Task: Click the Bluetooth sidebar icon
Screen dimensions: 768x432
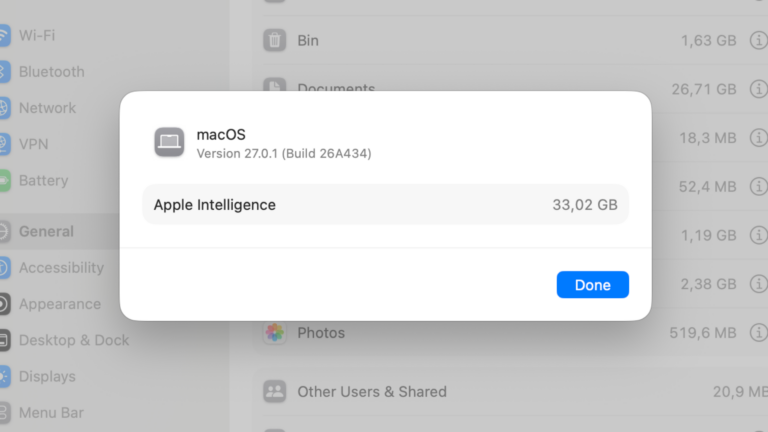Action: 4,72
